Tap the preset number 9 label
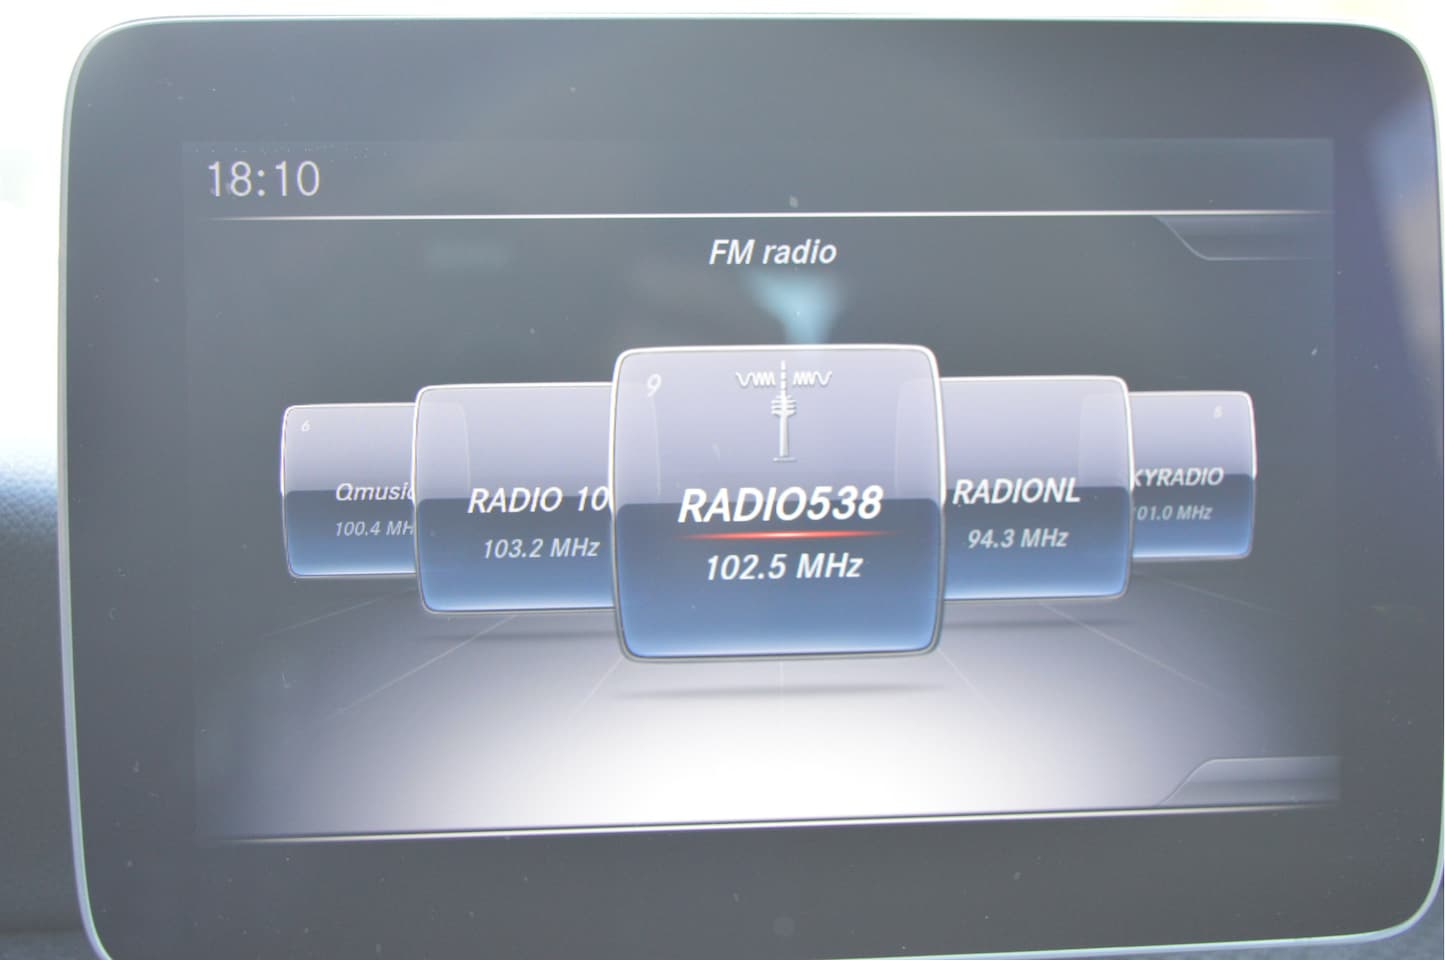 tap(654, 386)
